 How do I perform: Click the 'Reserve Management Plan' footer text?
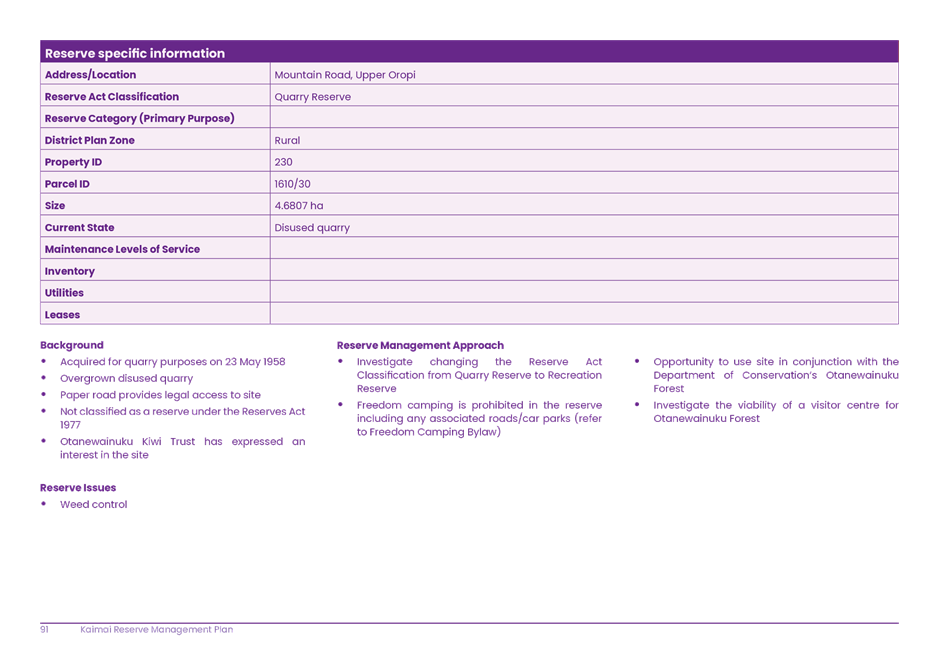157,630
